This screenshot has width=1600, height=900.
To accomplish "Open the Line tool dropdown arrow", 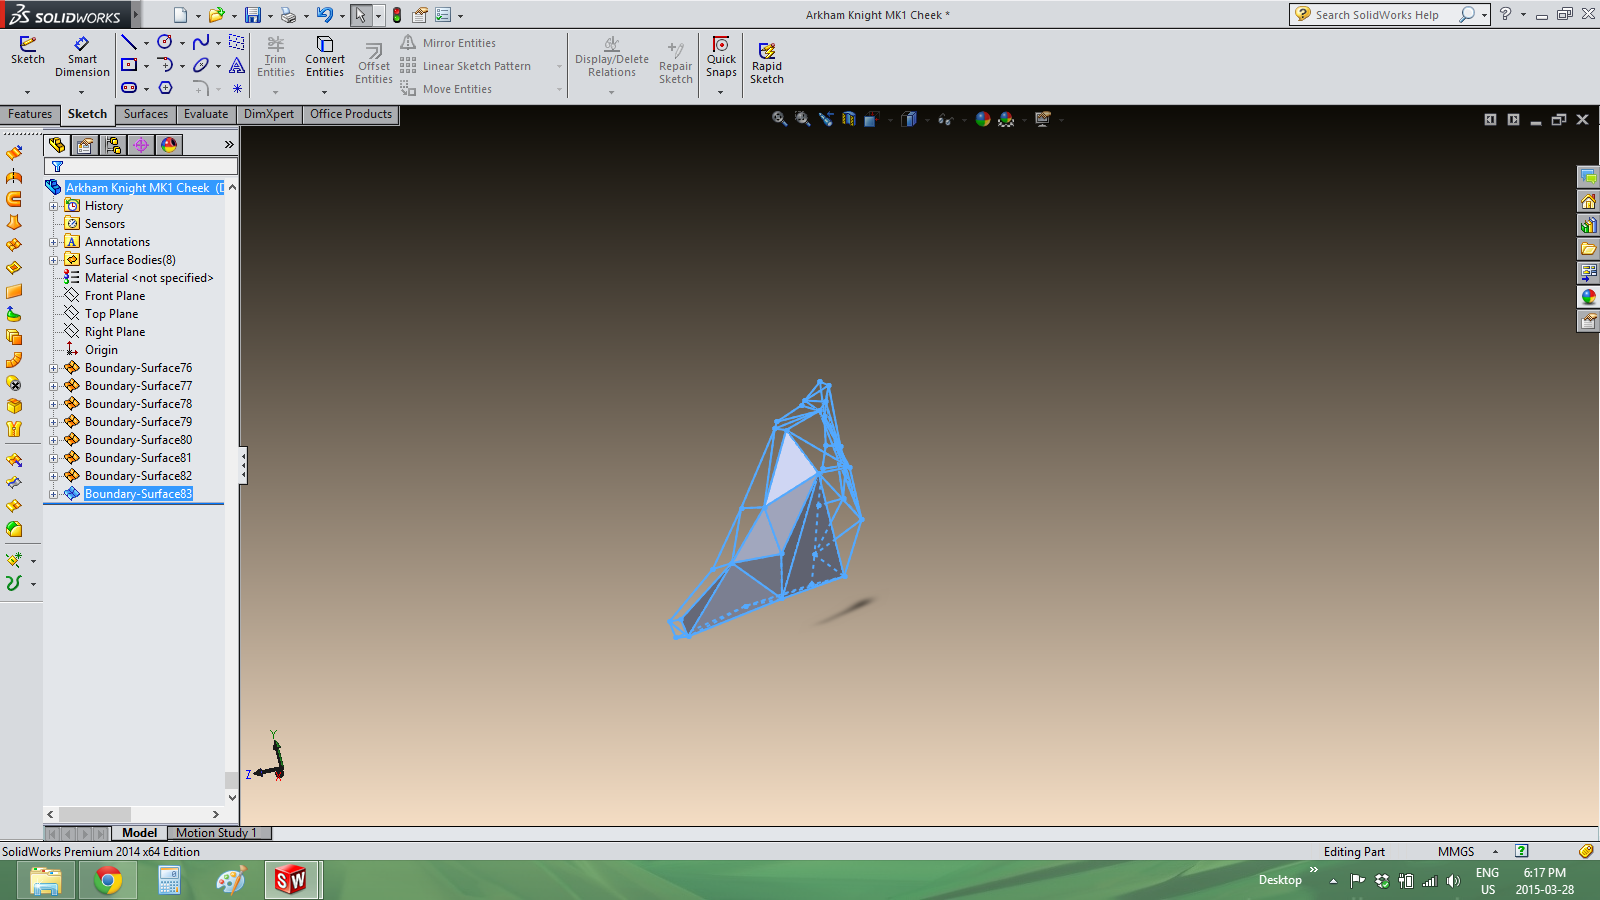I will [x=146, y=43].
